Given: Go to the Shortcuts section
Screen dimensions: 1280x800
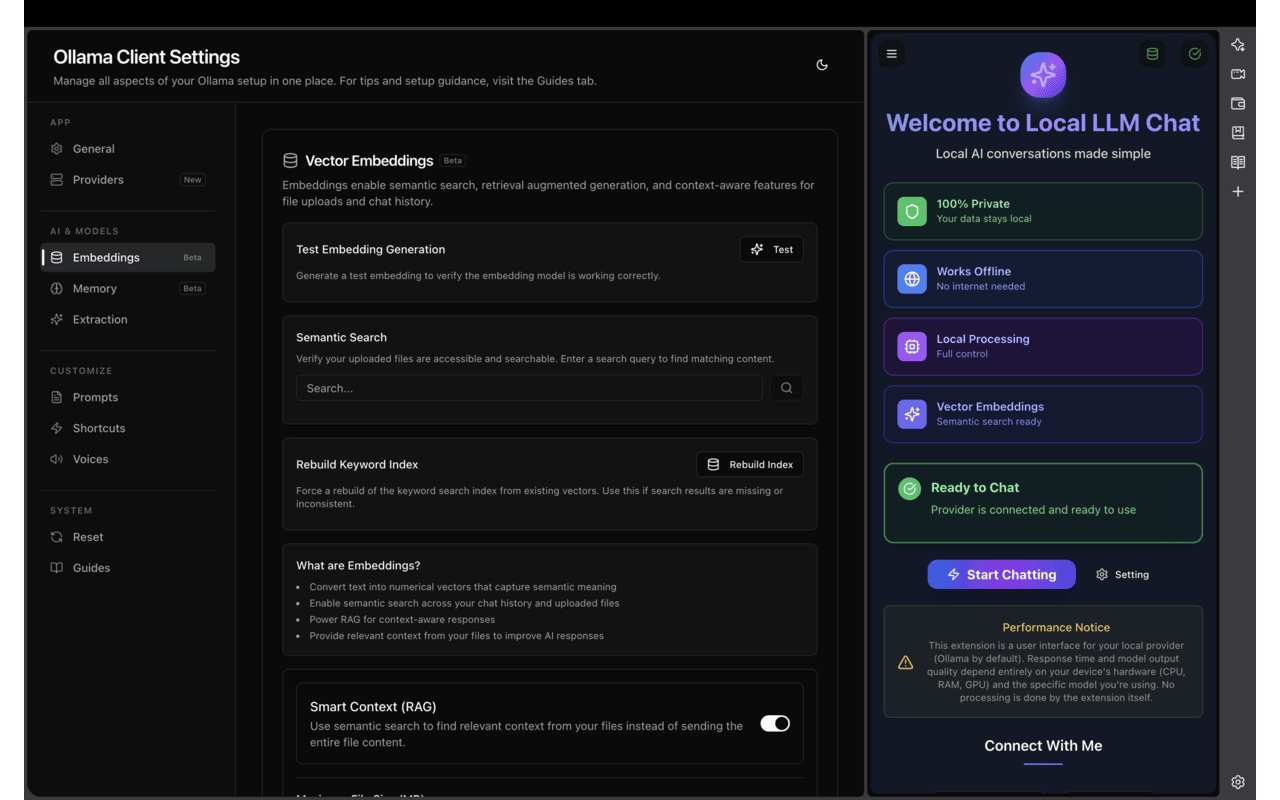Looking at the screenshot, I should tap(128, 429).
